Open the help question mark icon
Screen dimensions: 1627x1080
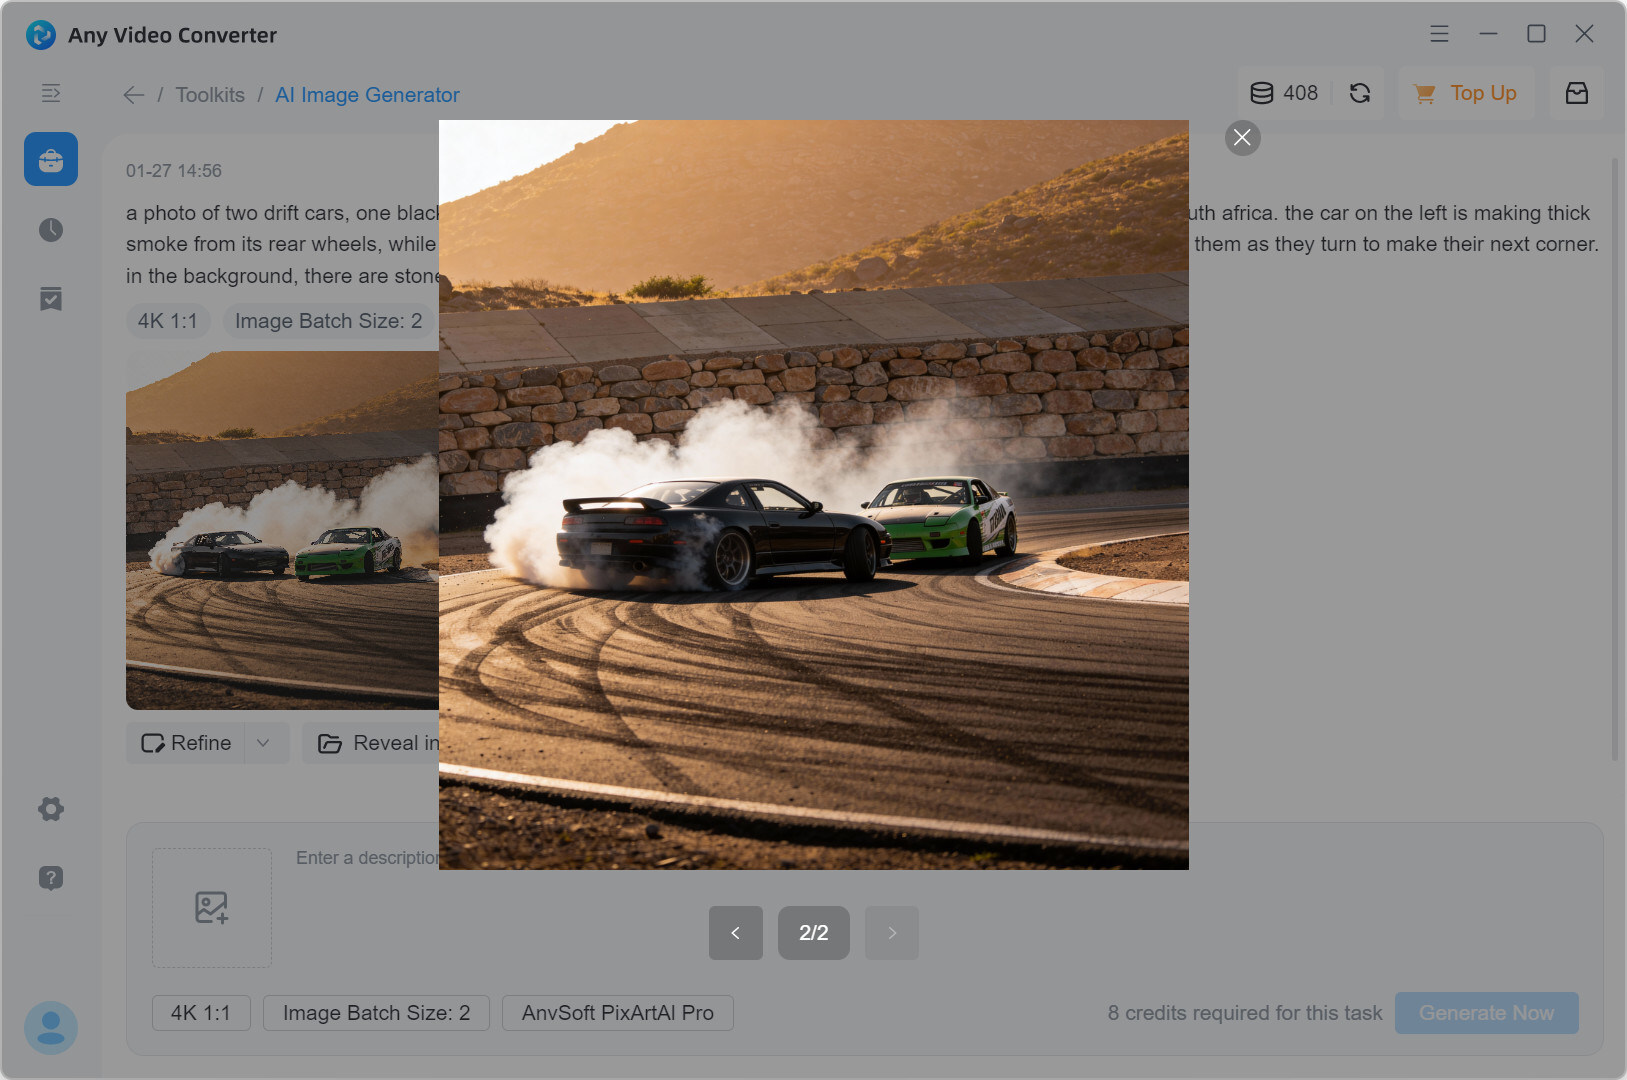pyautogui.click(x=51, y=878)
